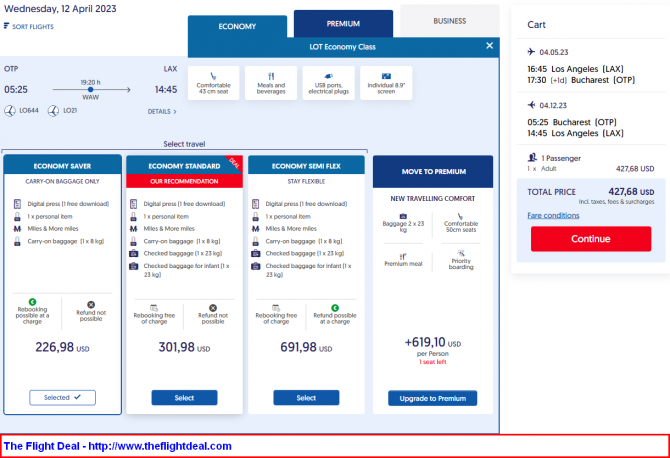Image resolution: width=670 pixels, height=458 pixels.
Task: Click the red Continue button
Action: [591, 239]
